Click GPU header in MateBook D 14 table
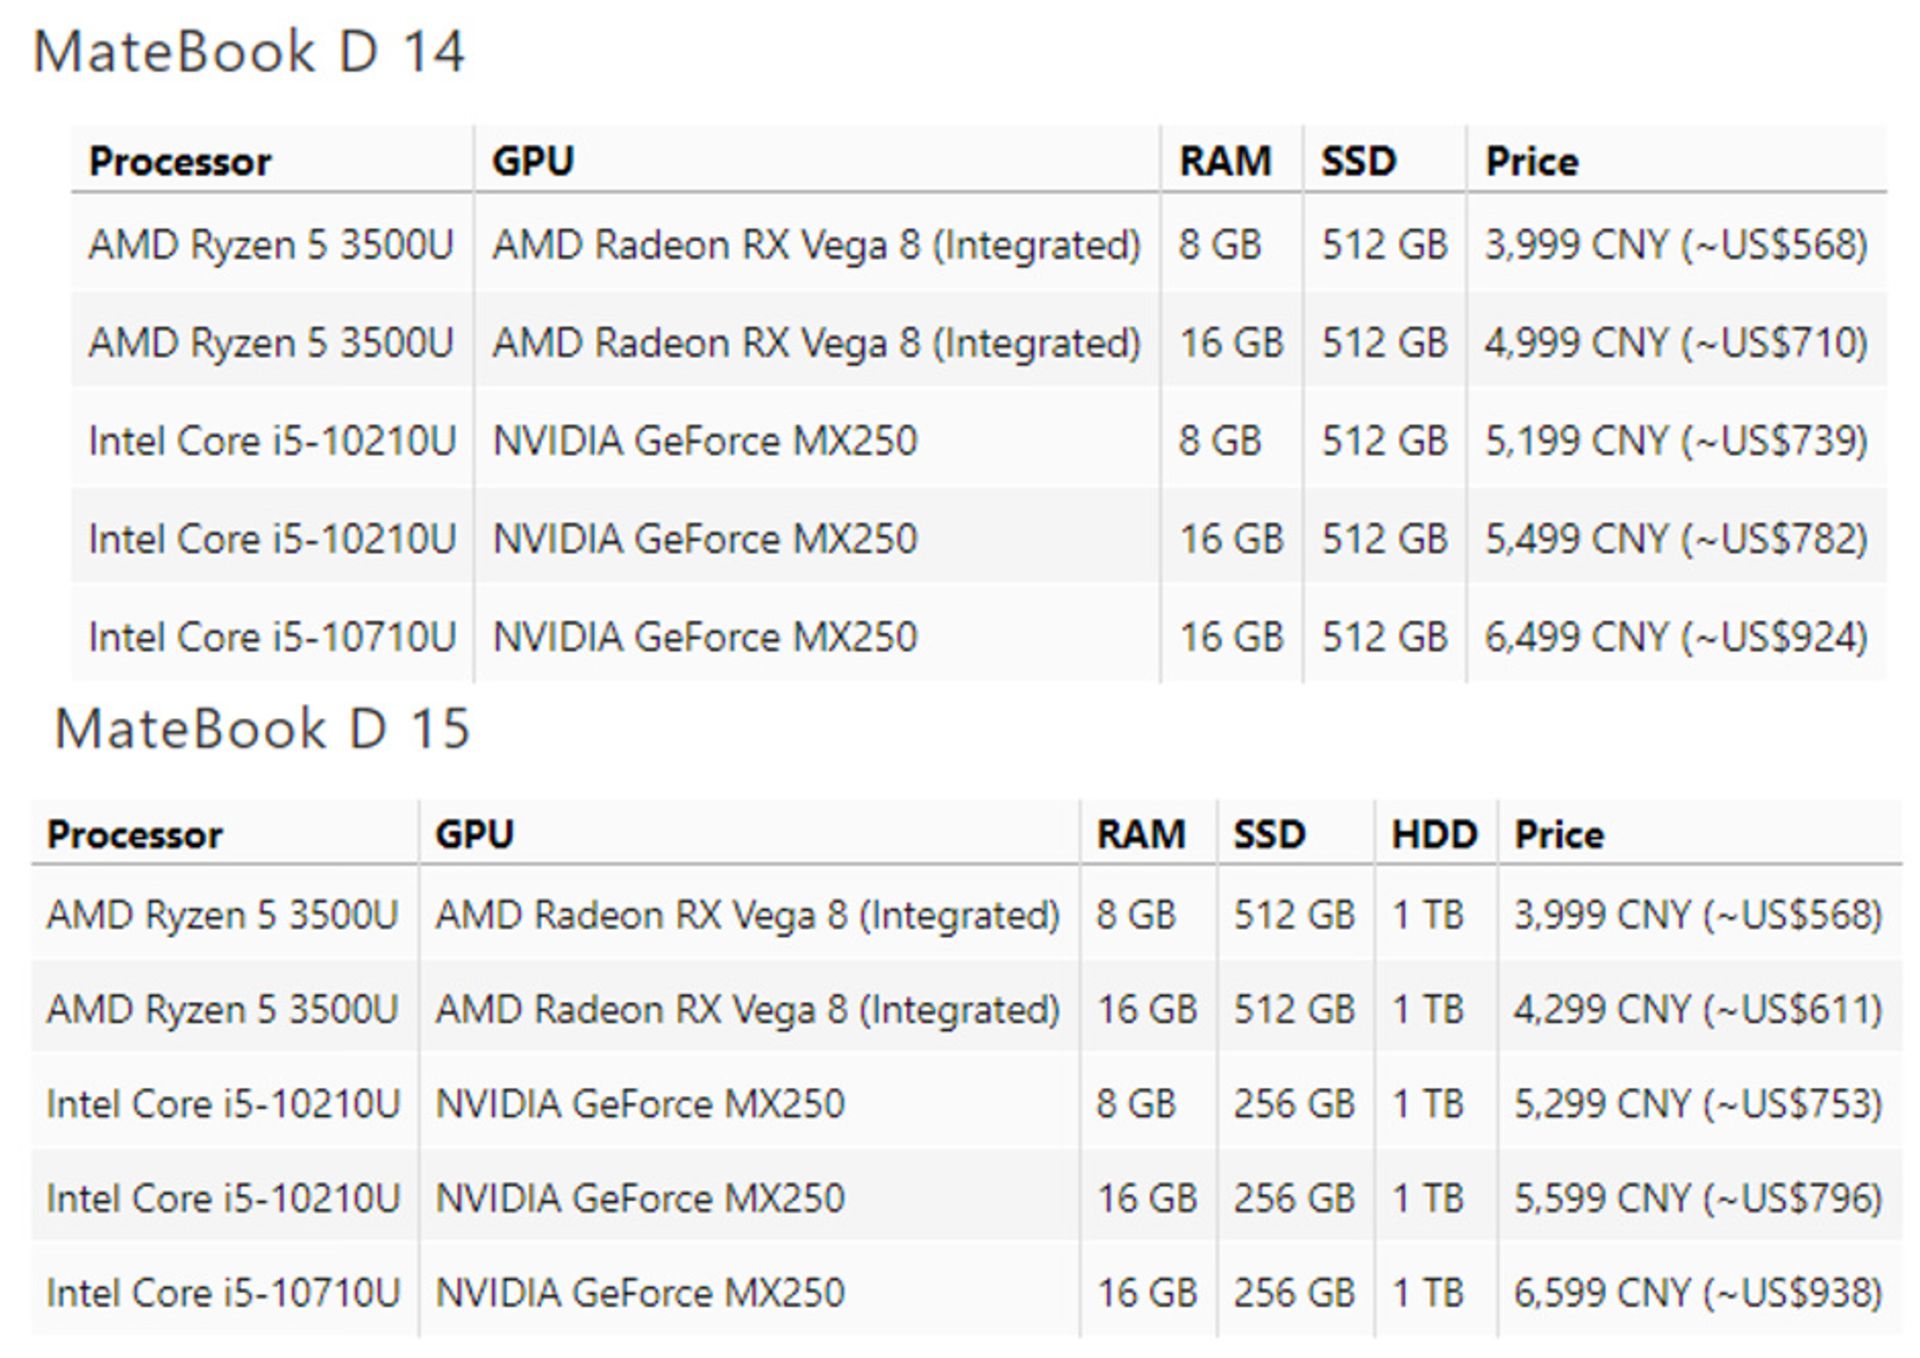Viewport: 1920px width, 1358px height. click(533, 161)
